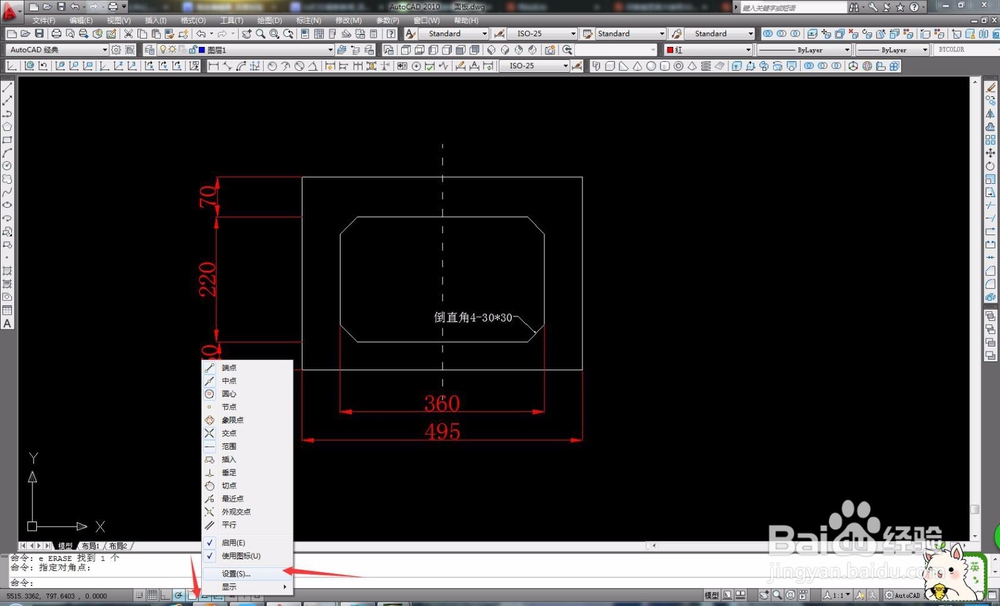Viewport: 1000px width, 606px height.
Task: Open the multileader style Standard dropdown
Action: (719, 34)
